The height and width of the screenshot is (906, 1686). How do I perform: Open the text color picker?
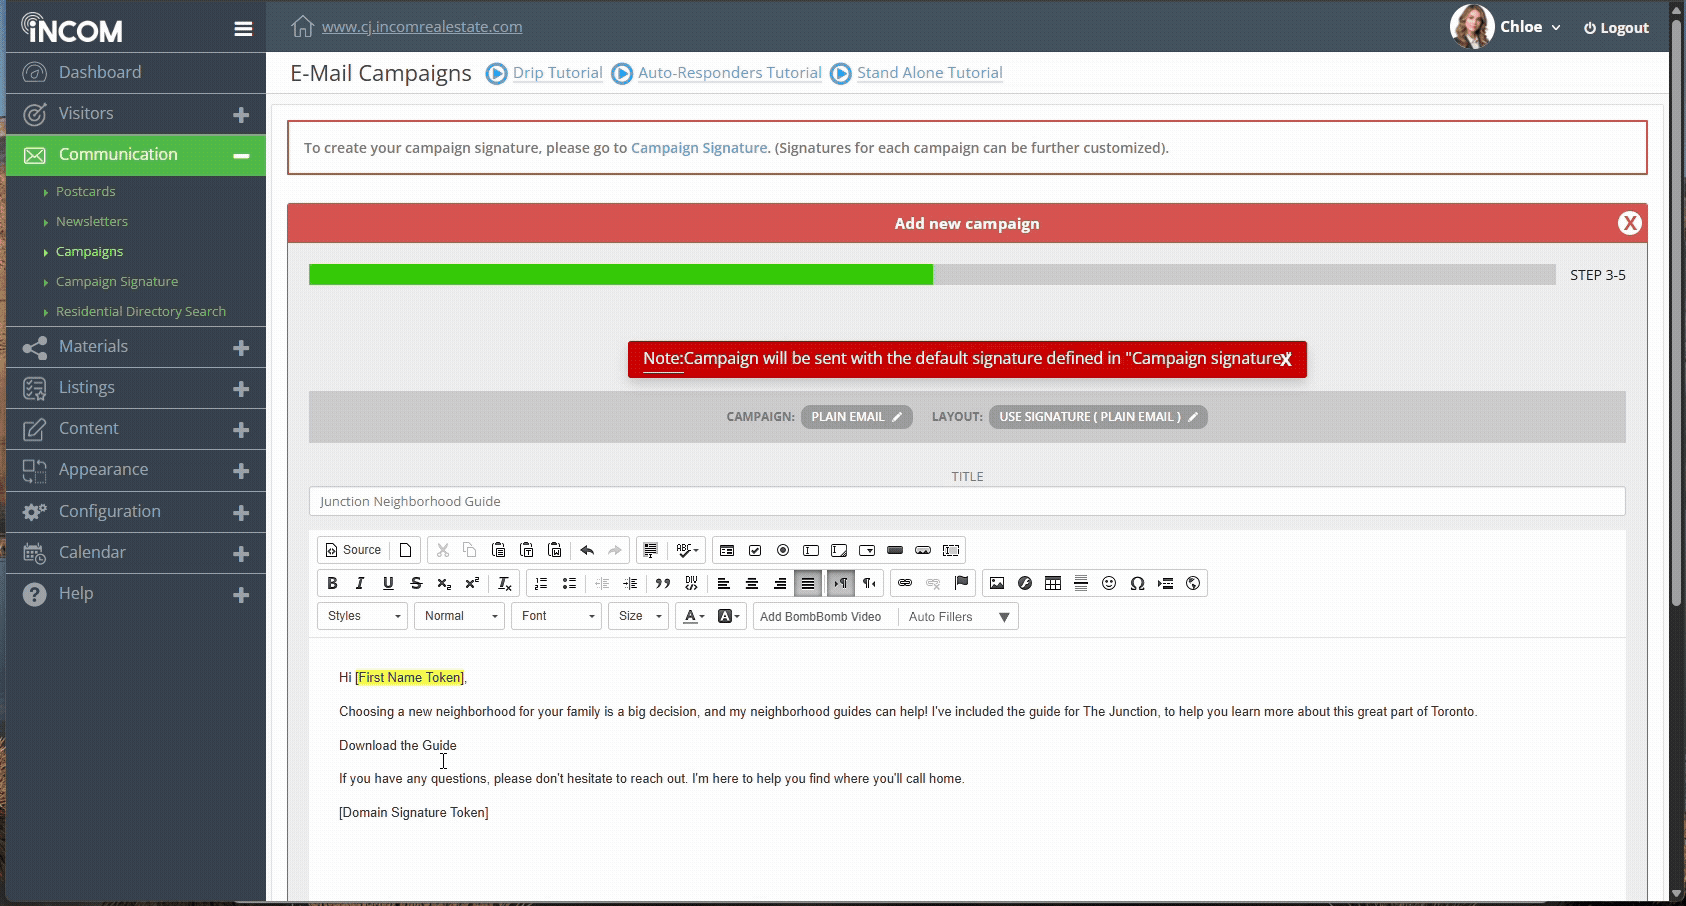point(694,617)
